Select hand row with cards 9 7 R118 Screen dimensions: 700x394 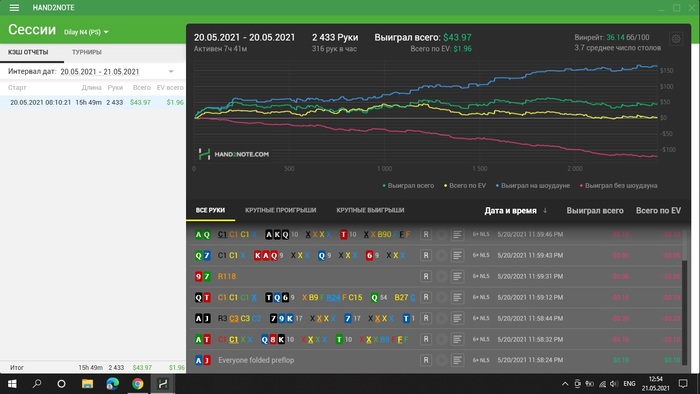435,276
